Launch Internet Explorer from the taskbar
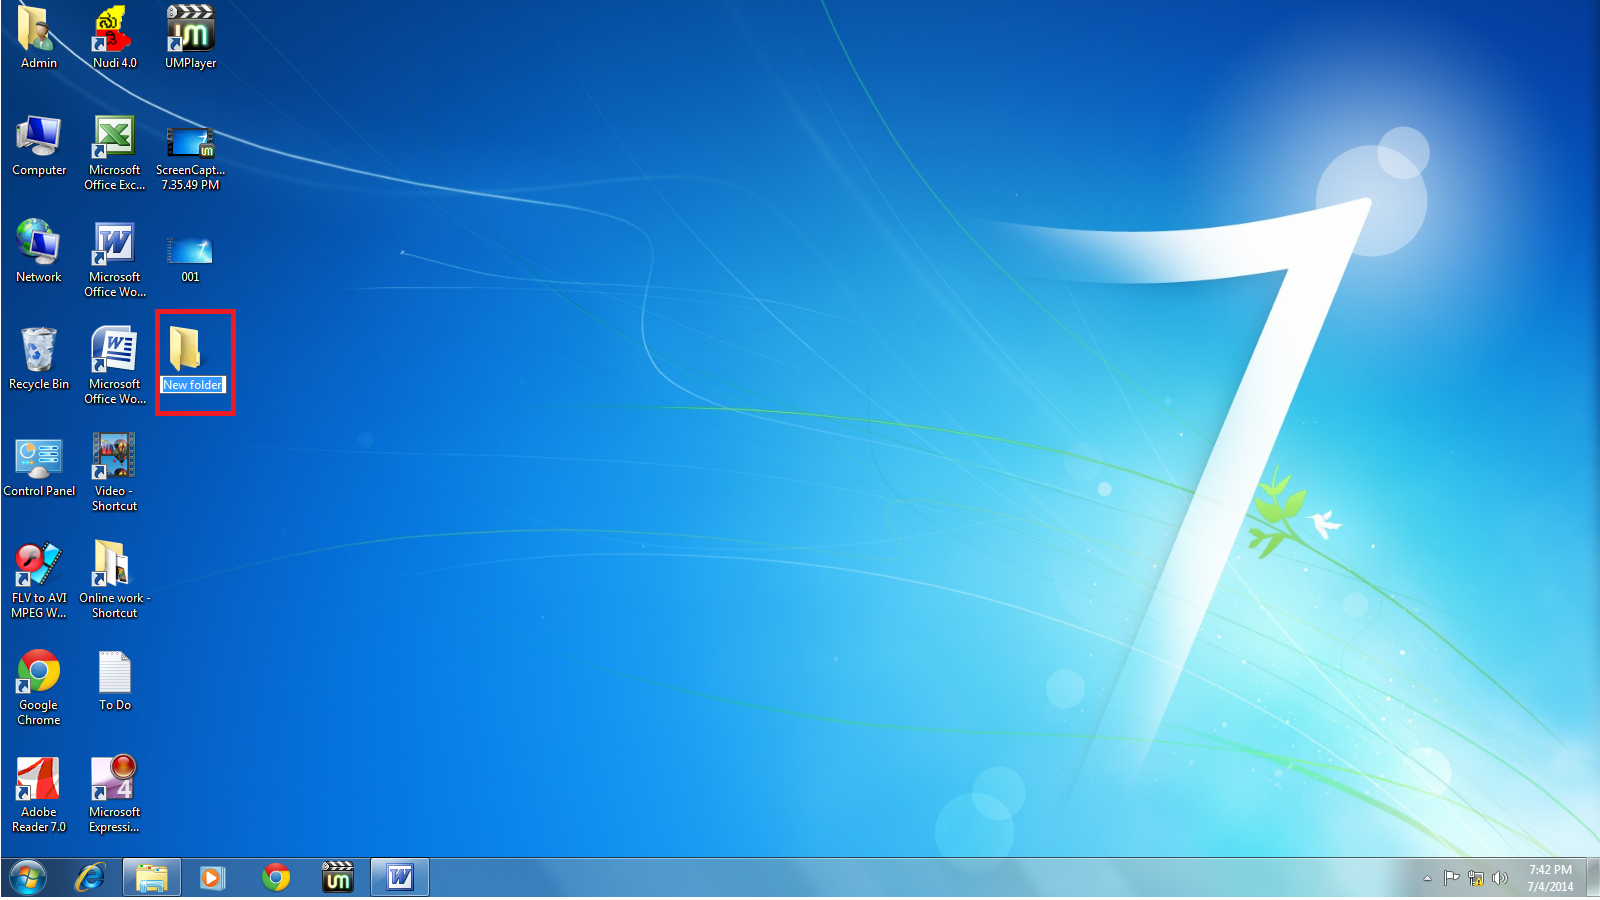The width and height of the screenshot is (1600, 900). pyautogui.click(x=89, y=877)
